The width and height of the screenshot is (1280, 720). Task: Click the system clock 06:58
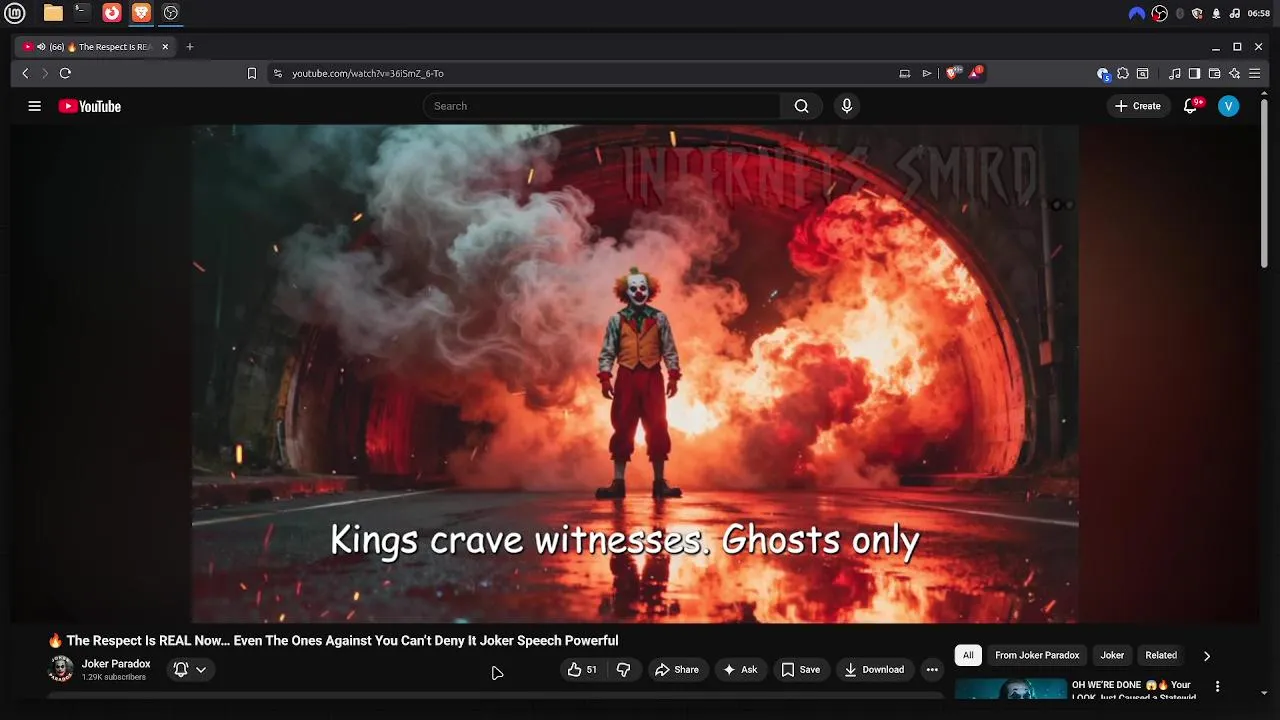[x=1259, y=13]
